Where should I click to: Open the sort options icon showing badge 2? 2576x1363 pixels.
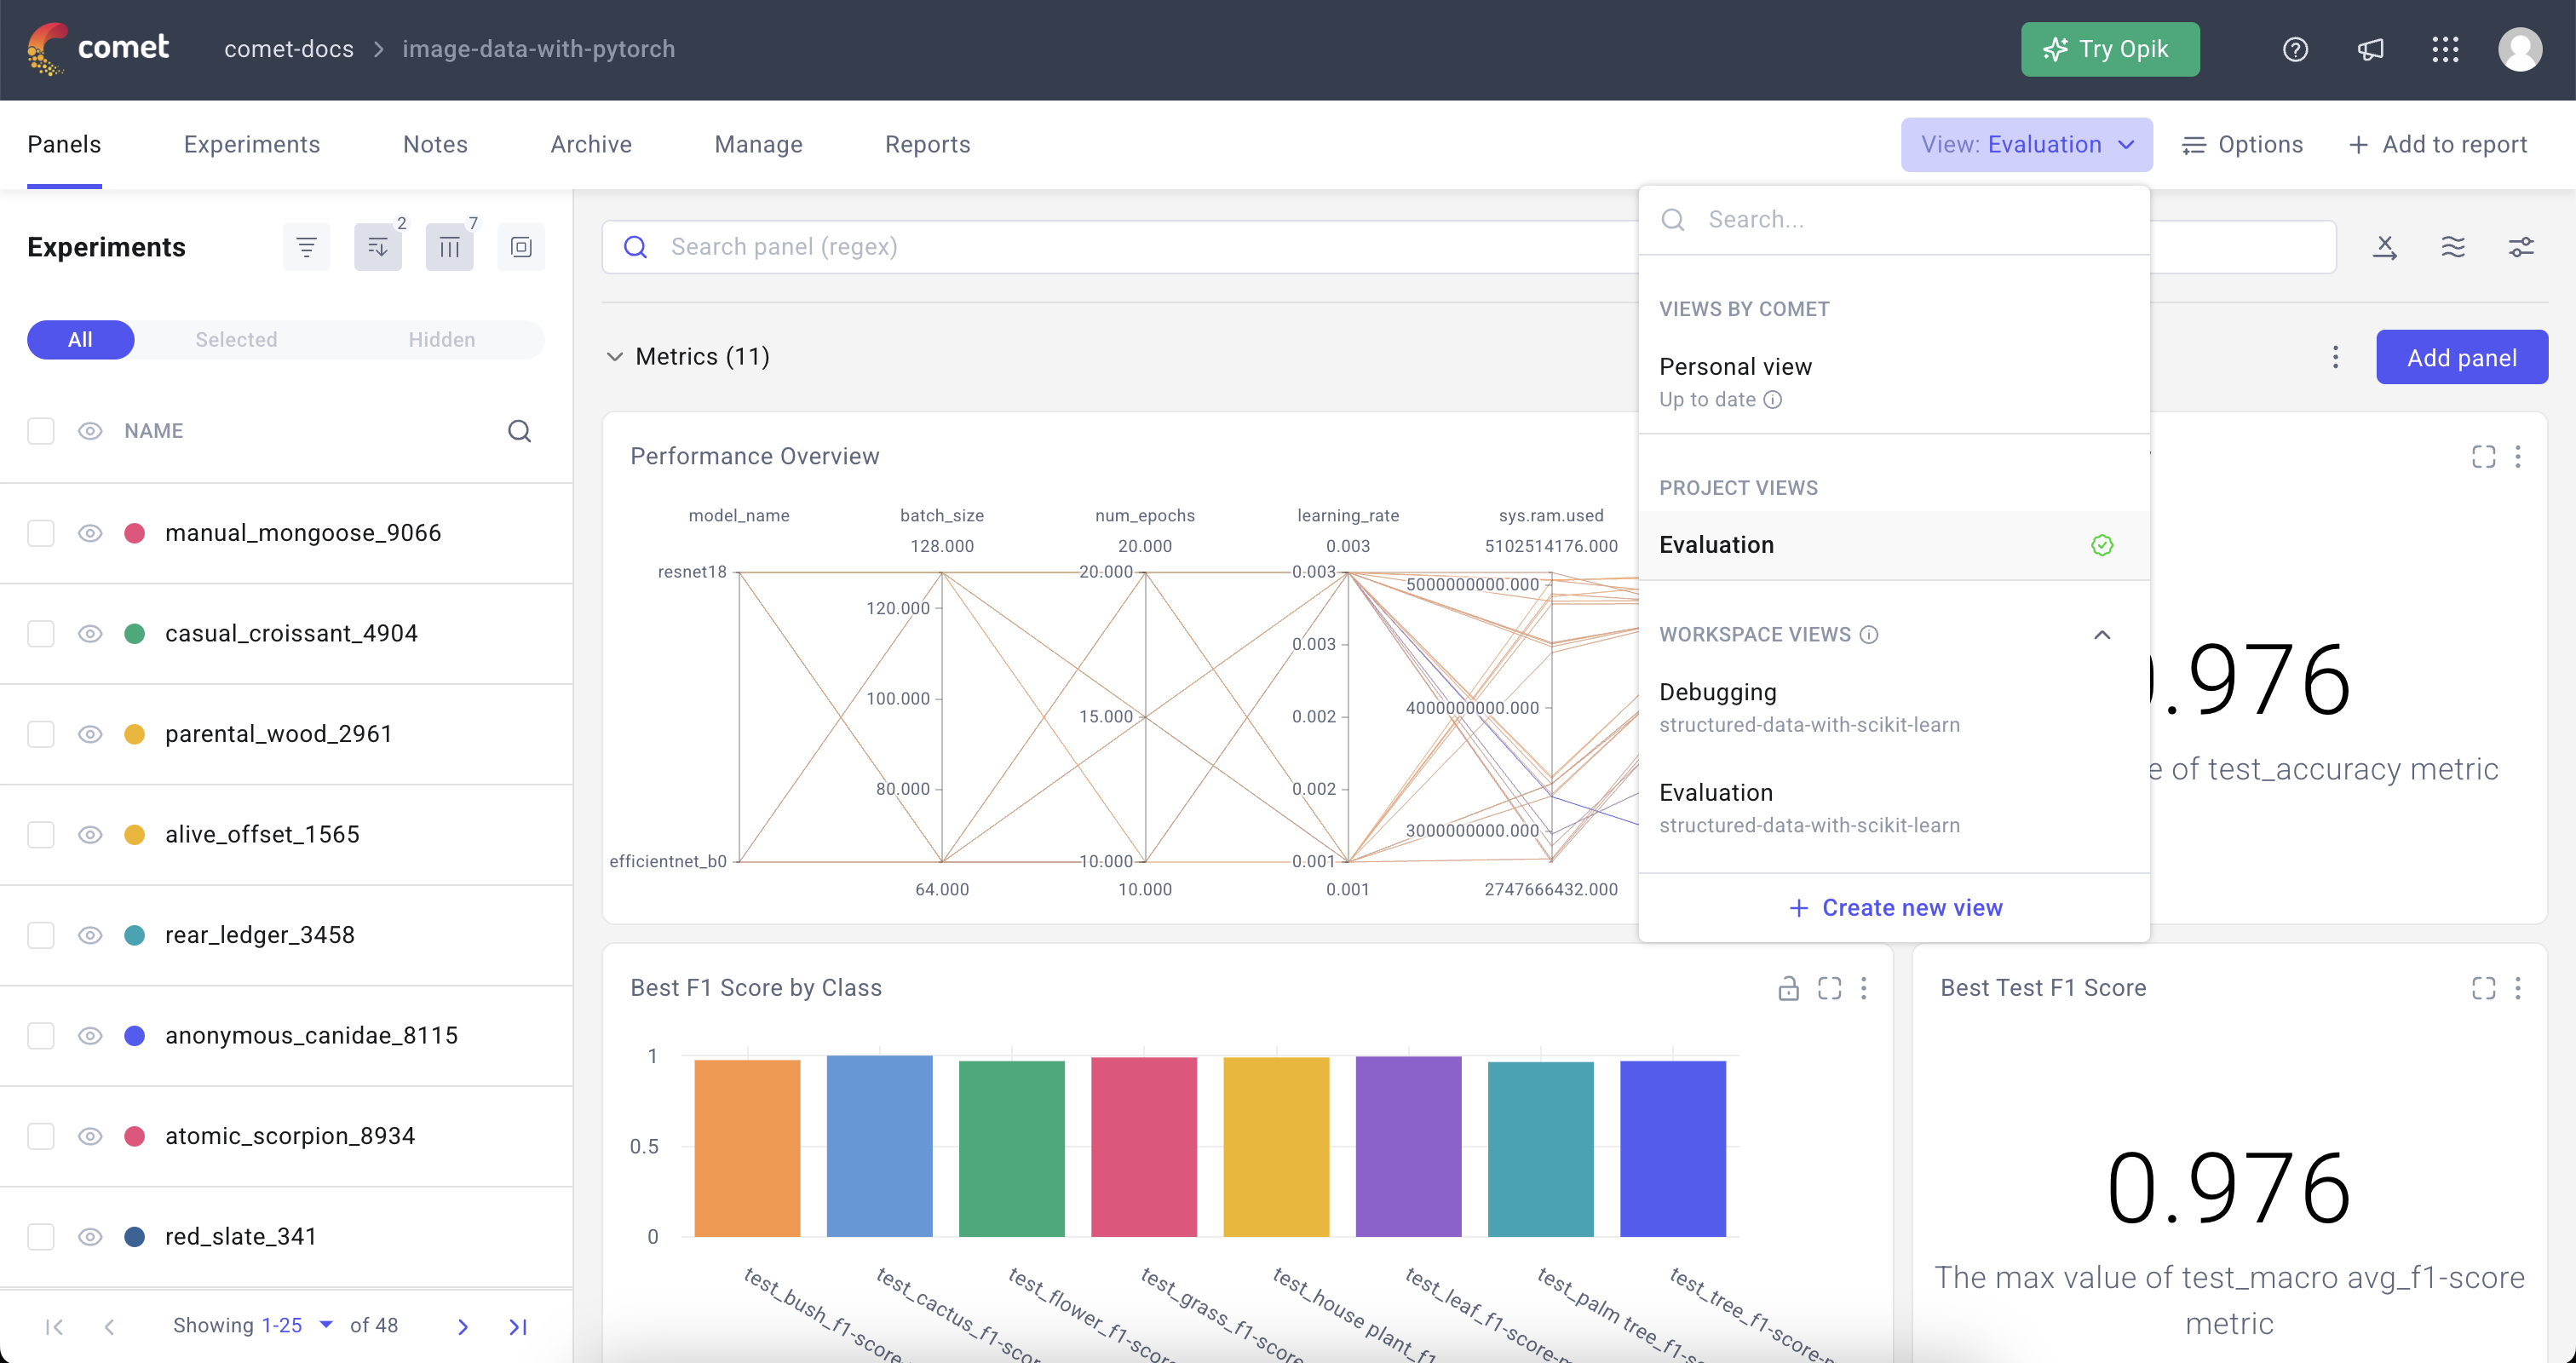(378, 246)
